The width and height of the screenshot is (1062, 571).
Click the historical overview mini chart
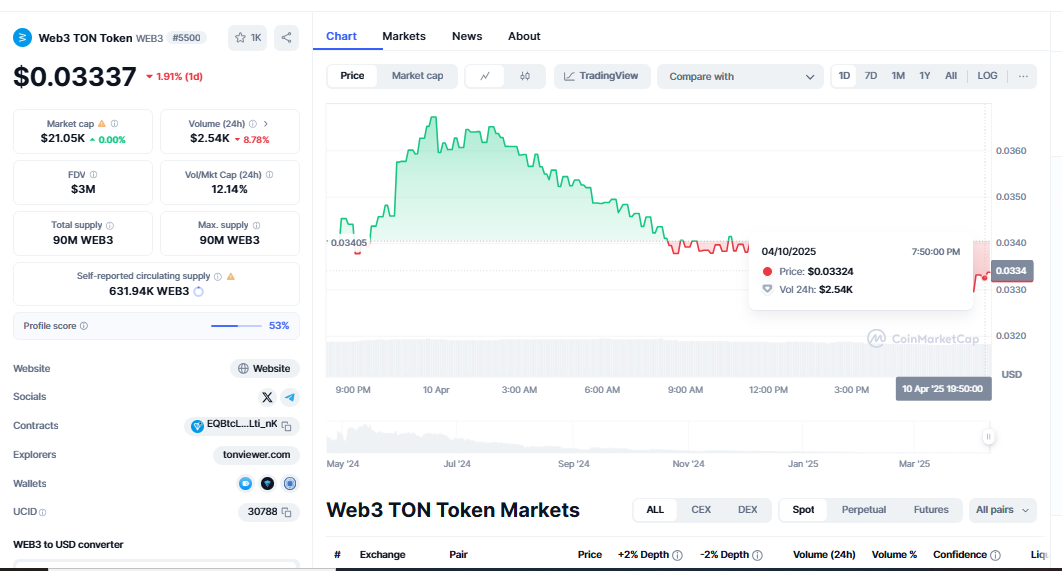[656, 438]
